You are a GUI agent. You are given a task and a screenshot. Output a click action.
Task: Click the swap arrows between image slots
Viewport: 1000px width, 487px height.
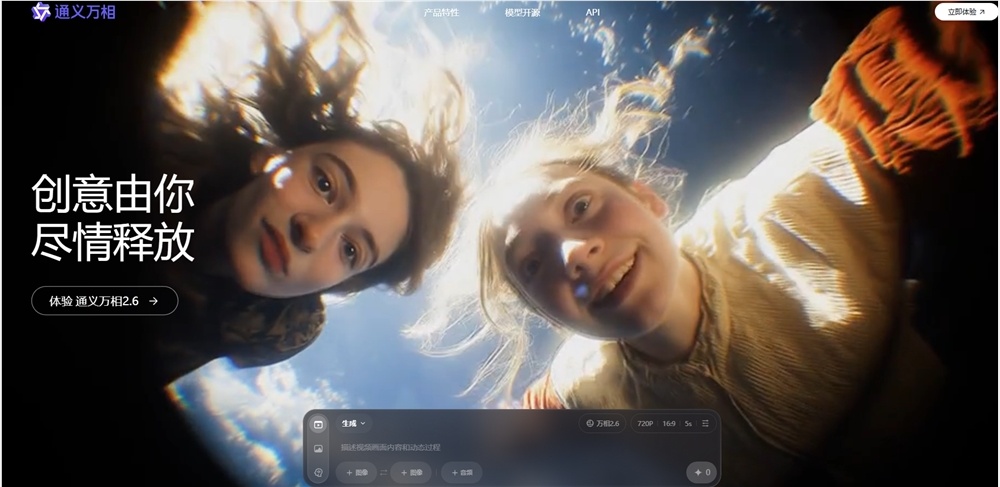tap(383, 472)
